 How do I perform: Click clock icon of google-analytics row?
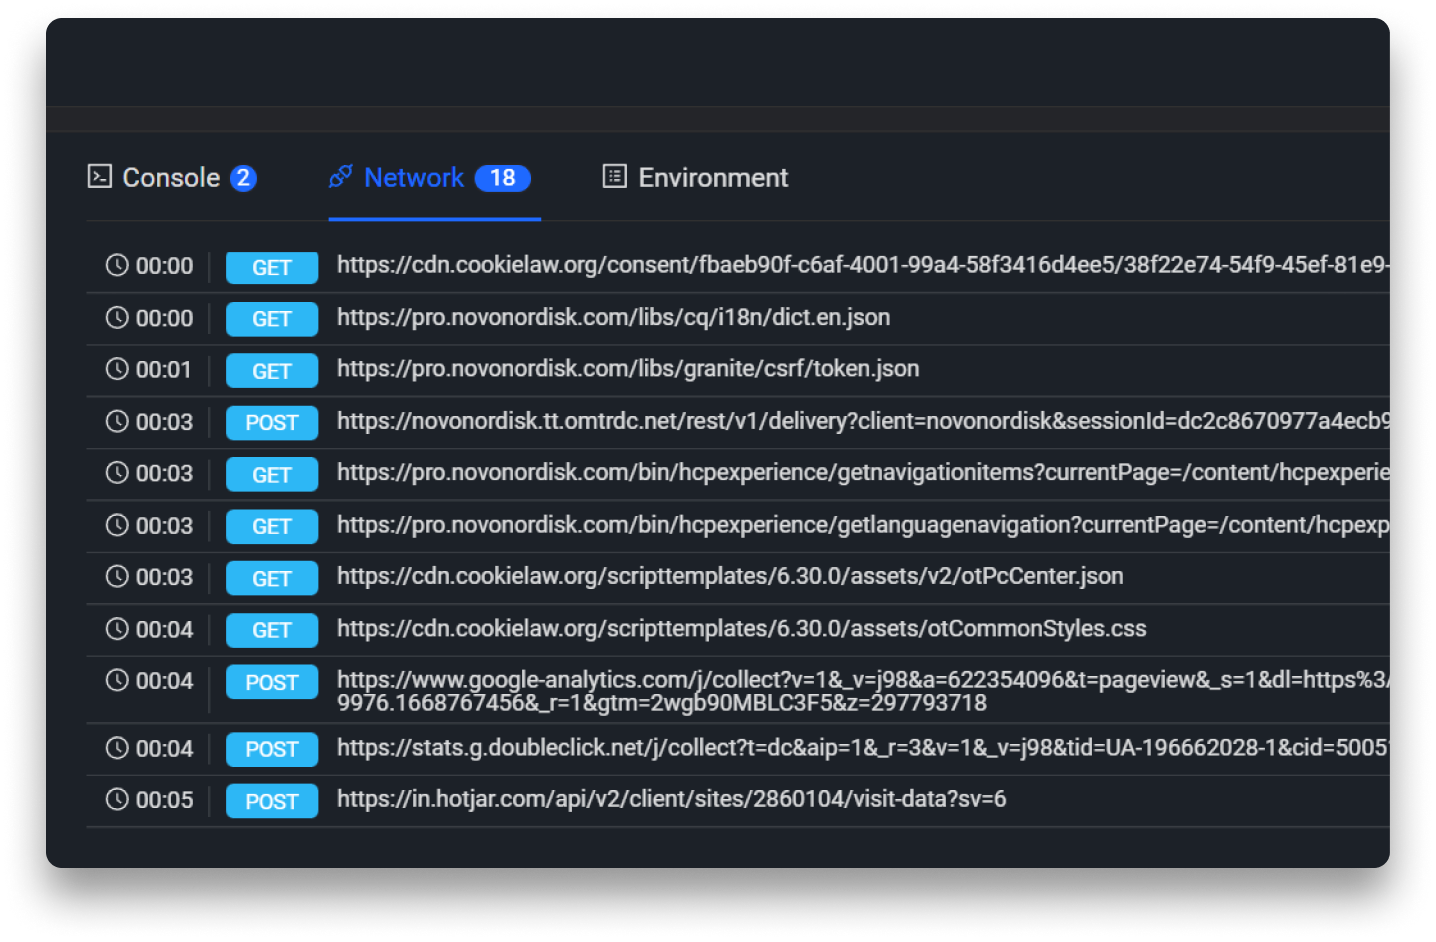pyautogui.click(x=117, y=681)
